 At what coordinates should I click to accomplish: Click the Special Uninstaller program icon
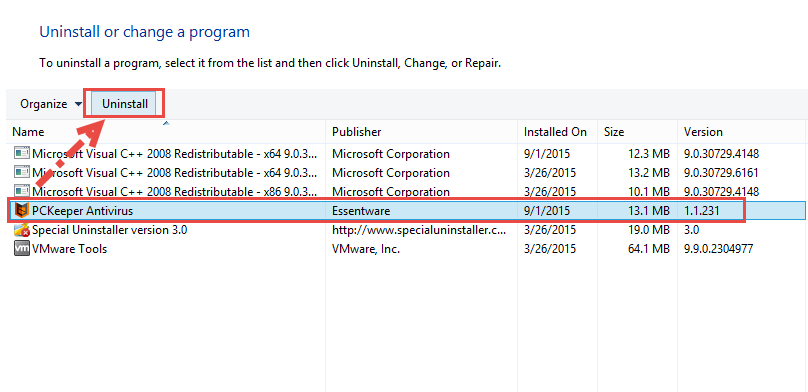click(x=22, y=230)
